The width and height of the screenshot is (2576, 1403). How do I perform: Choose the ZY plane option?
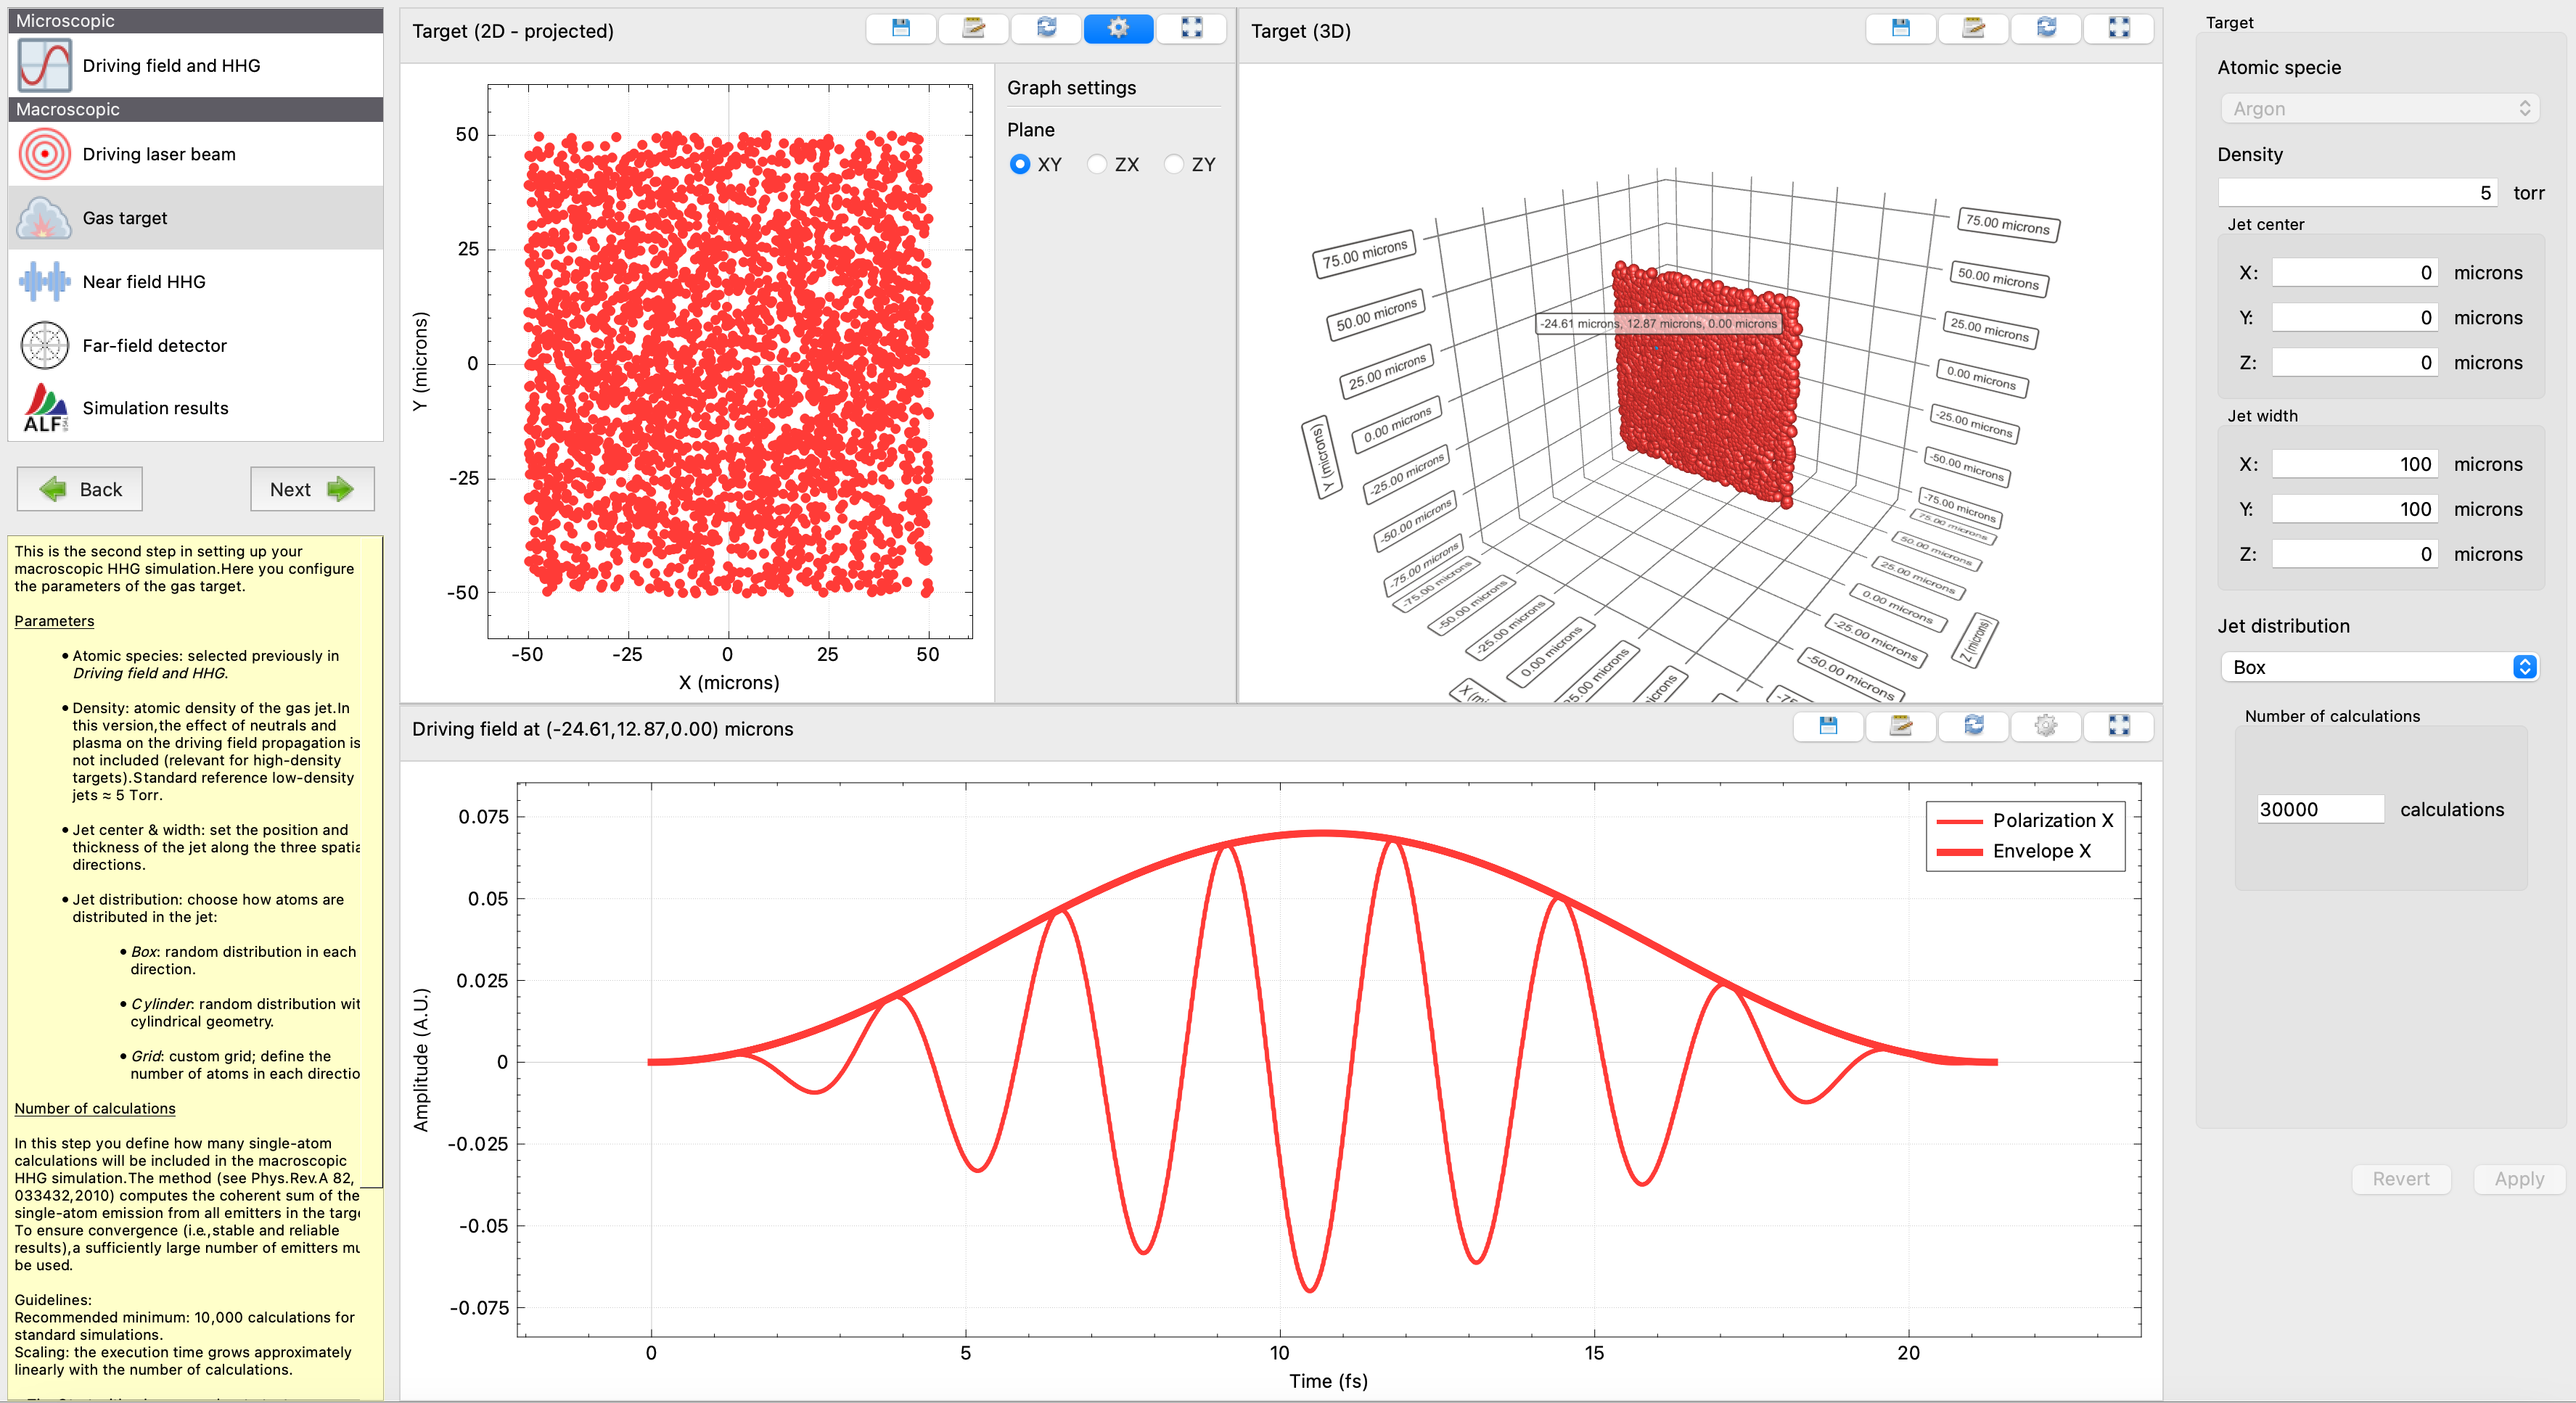click(x=1175, y=164)
